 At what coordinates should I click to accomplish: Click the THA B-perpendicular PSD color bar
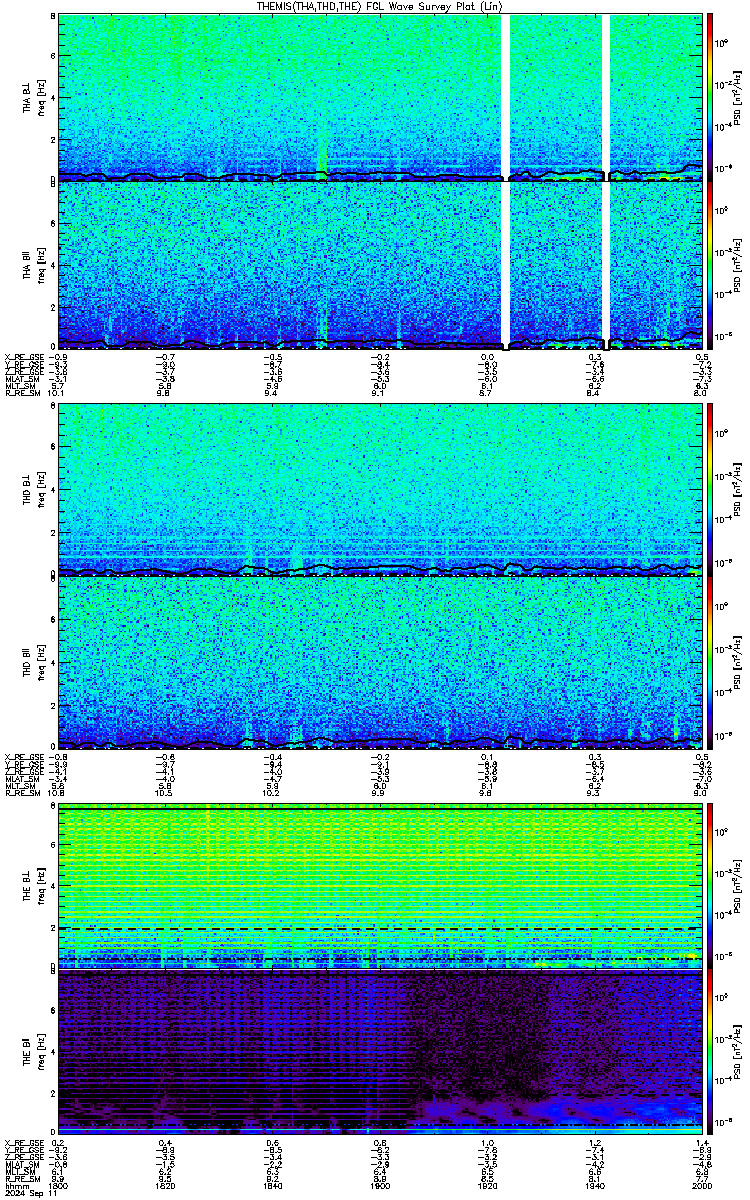click(710, 96)
